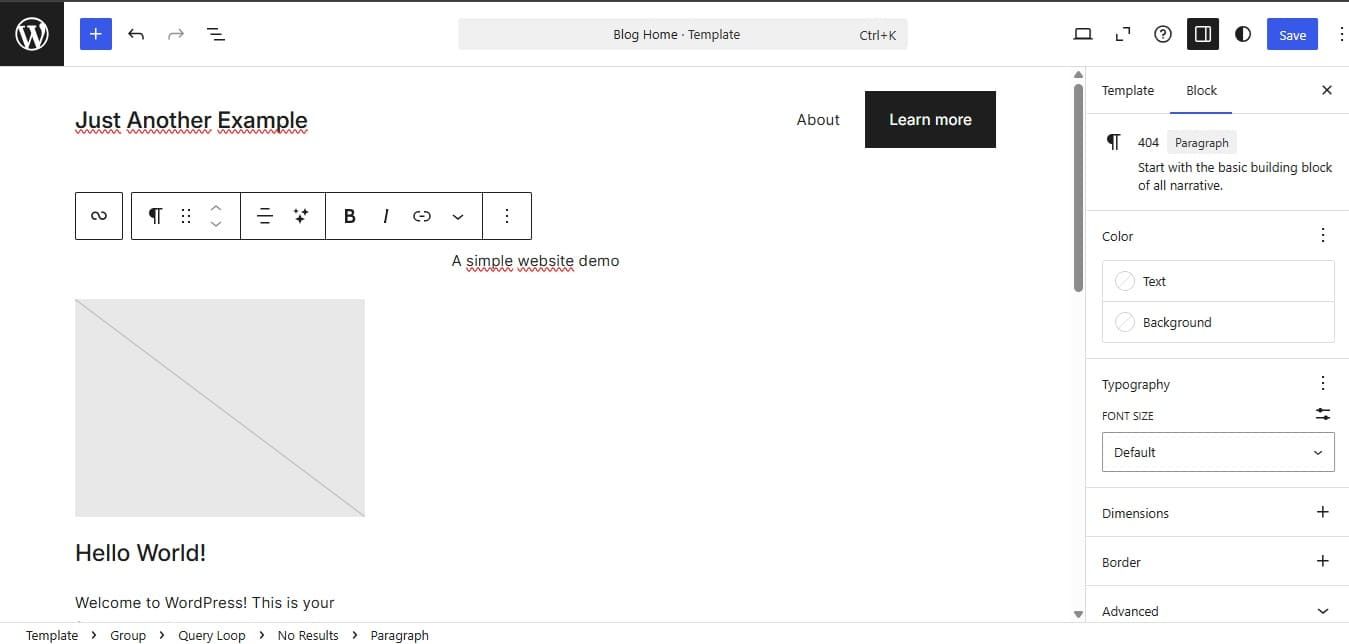Open the Document Overview list view
The height and width of the screenshot is (644, 1349).
216,33
